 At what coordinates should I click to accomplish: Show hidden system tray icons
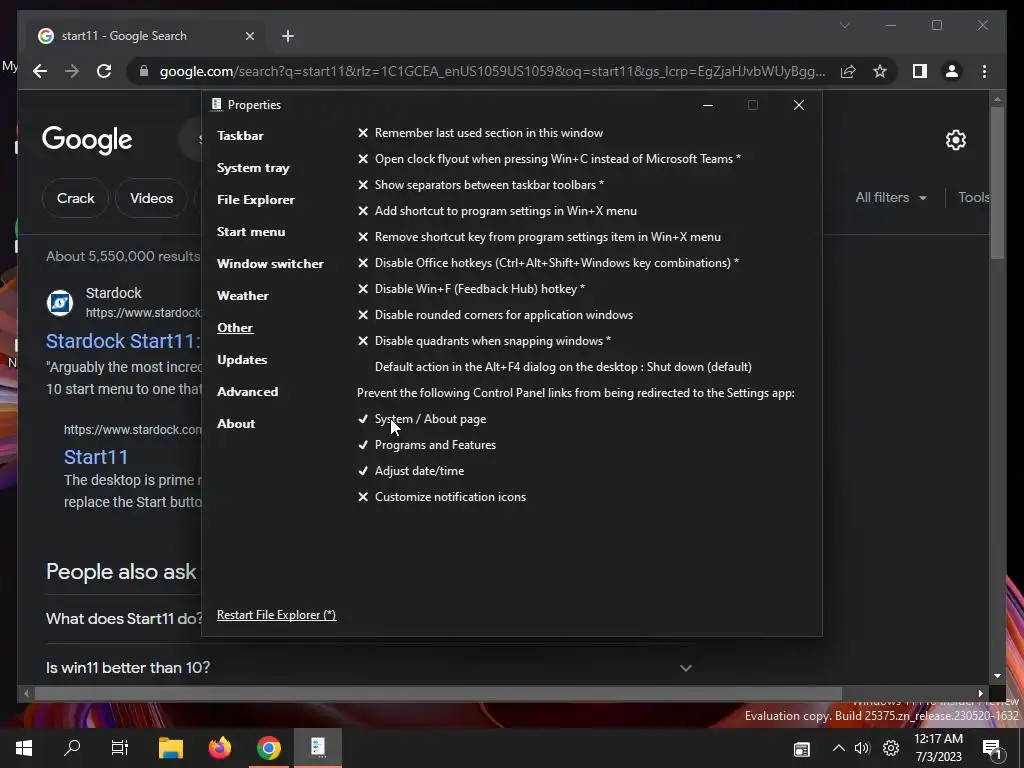(839, 748)
